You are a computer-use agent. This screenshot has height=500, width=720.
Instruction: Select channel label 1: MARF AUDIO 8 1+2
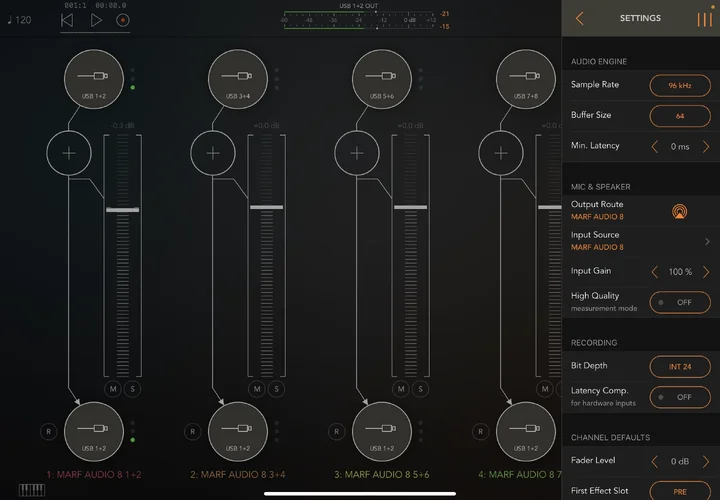point(94,474)
